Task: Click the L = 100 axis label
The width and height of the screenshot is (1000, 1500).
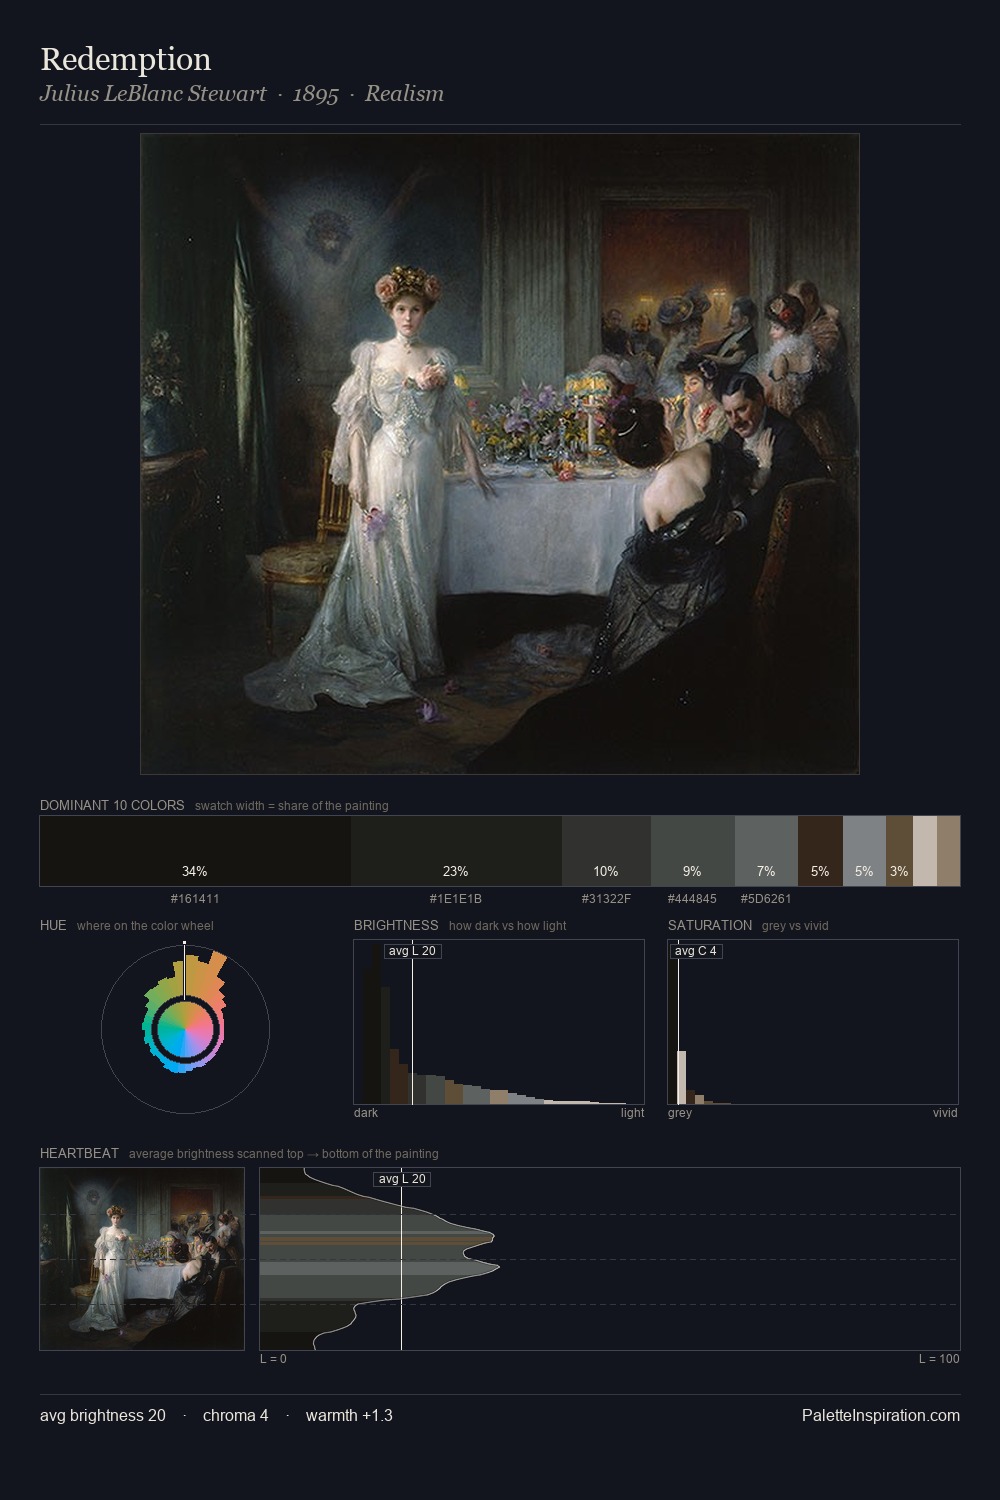Action: click(939, 1359)
